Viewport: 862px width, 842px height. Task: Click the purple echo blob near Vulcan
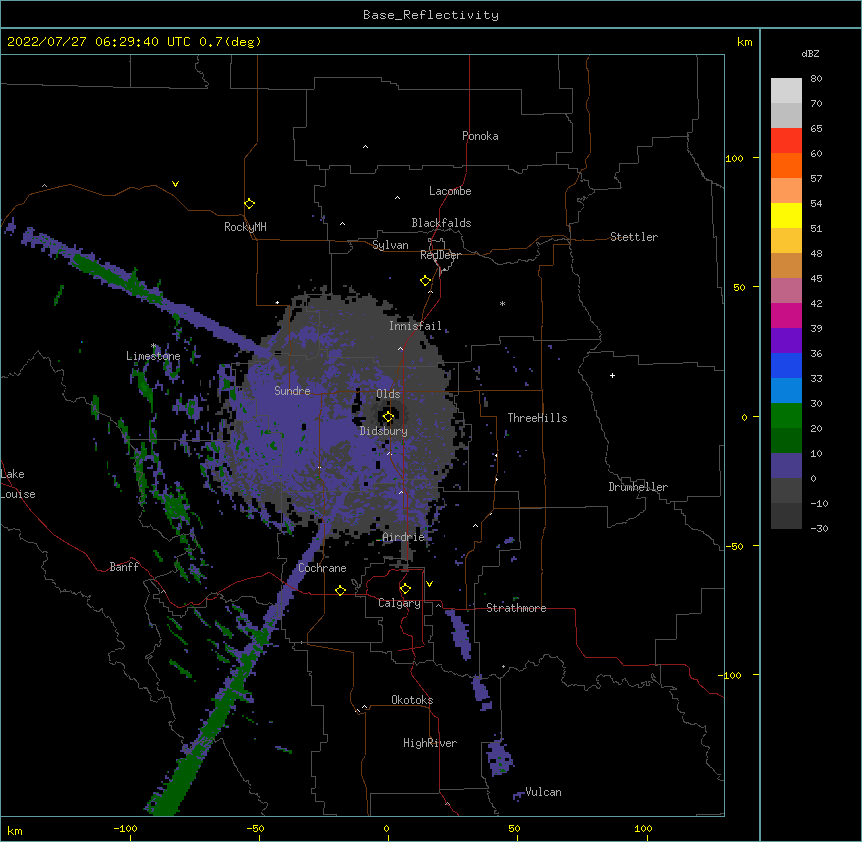click(x=500, y=757)
